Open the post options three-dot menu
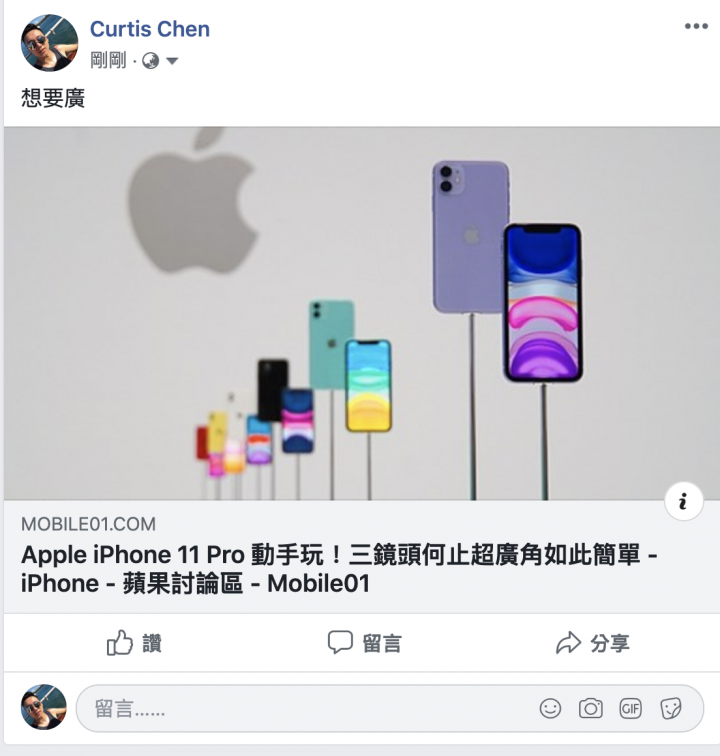This screenshot has width=720, height=756. click(696, 27)
